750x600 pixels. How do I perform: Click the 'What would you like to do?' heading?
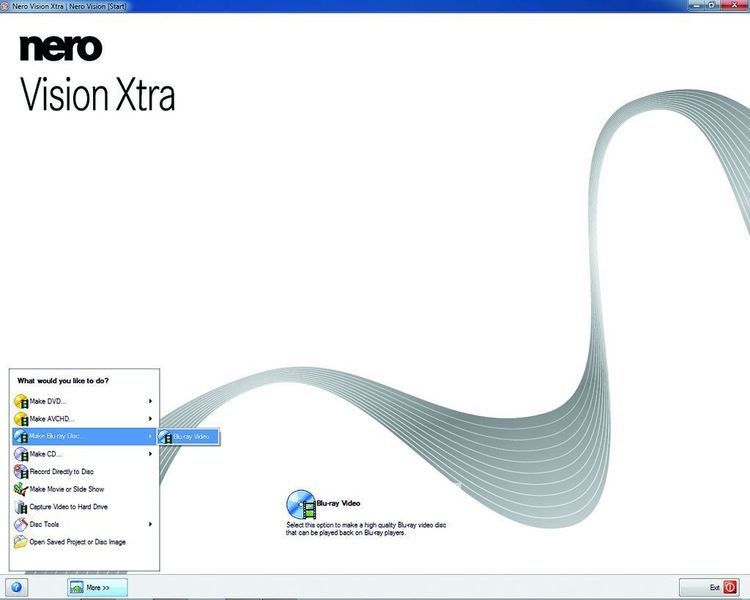tap(63, 381)
